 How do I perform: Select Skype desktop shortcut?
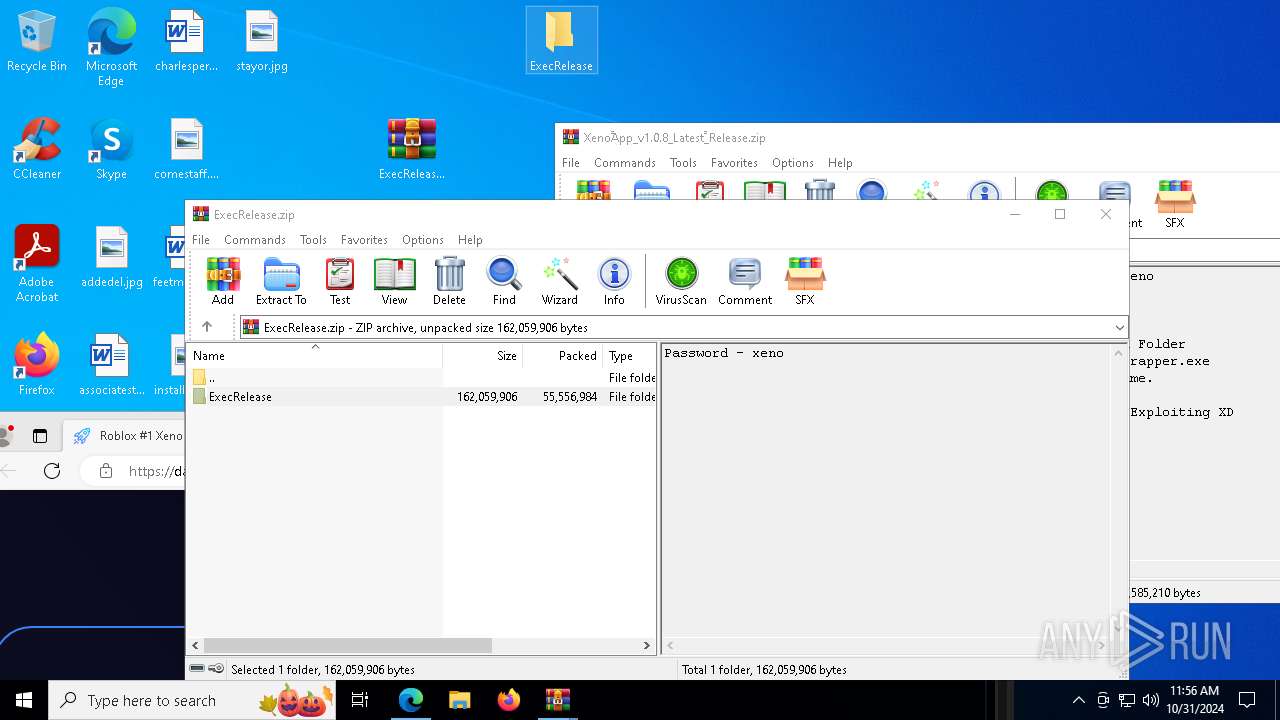111,150
